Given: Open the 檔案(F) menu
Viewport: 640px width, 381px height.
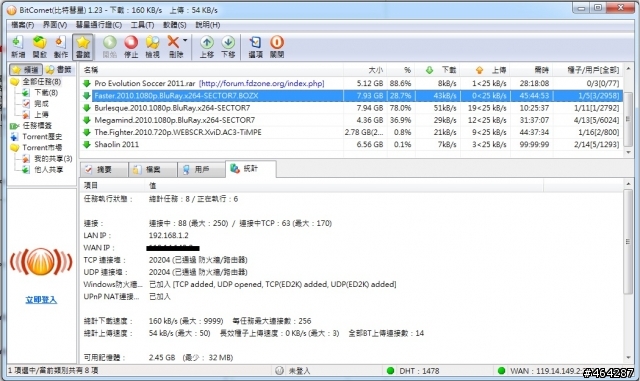Looking at the screenshot, I should pos(22,25).
